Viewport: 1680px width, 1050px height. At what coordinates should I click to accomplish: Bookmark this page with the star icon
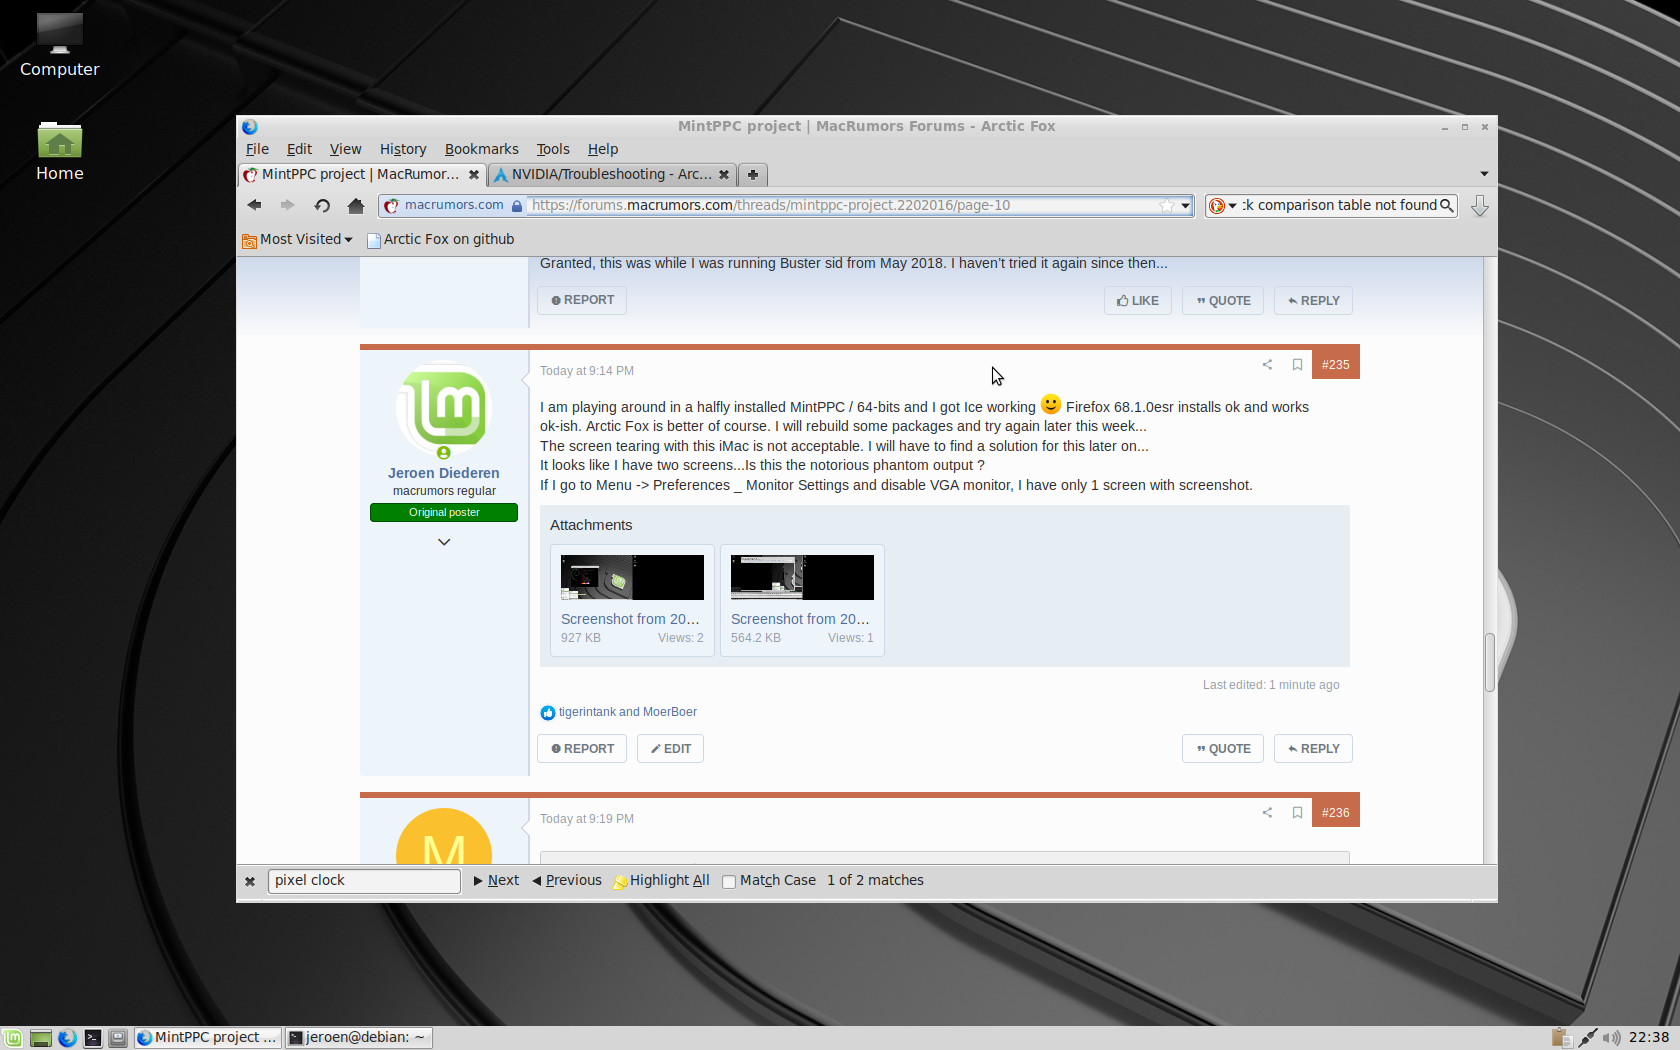pyautogui.click(x=1167, y=205)
